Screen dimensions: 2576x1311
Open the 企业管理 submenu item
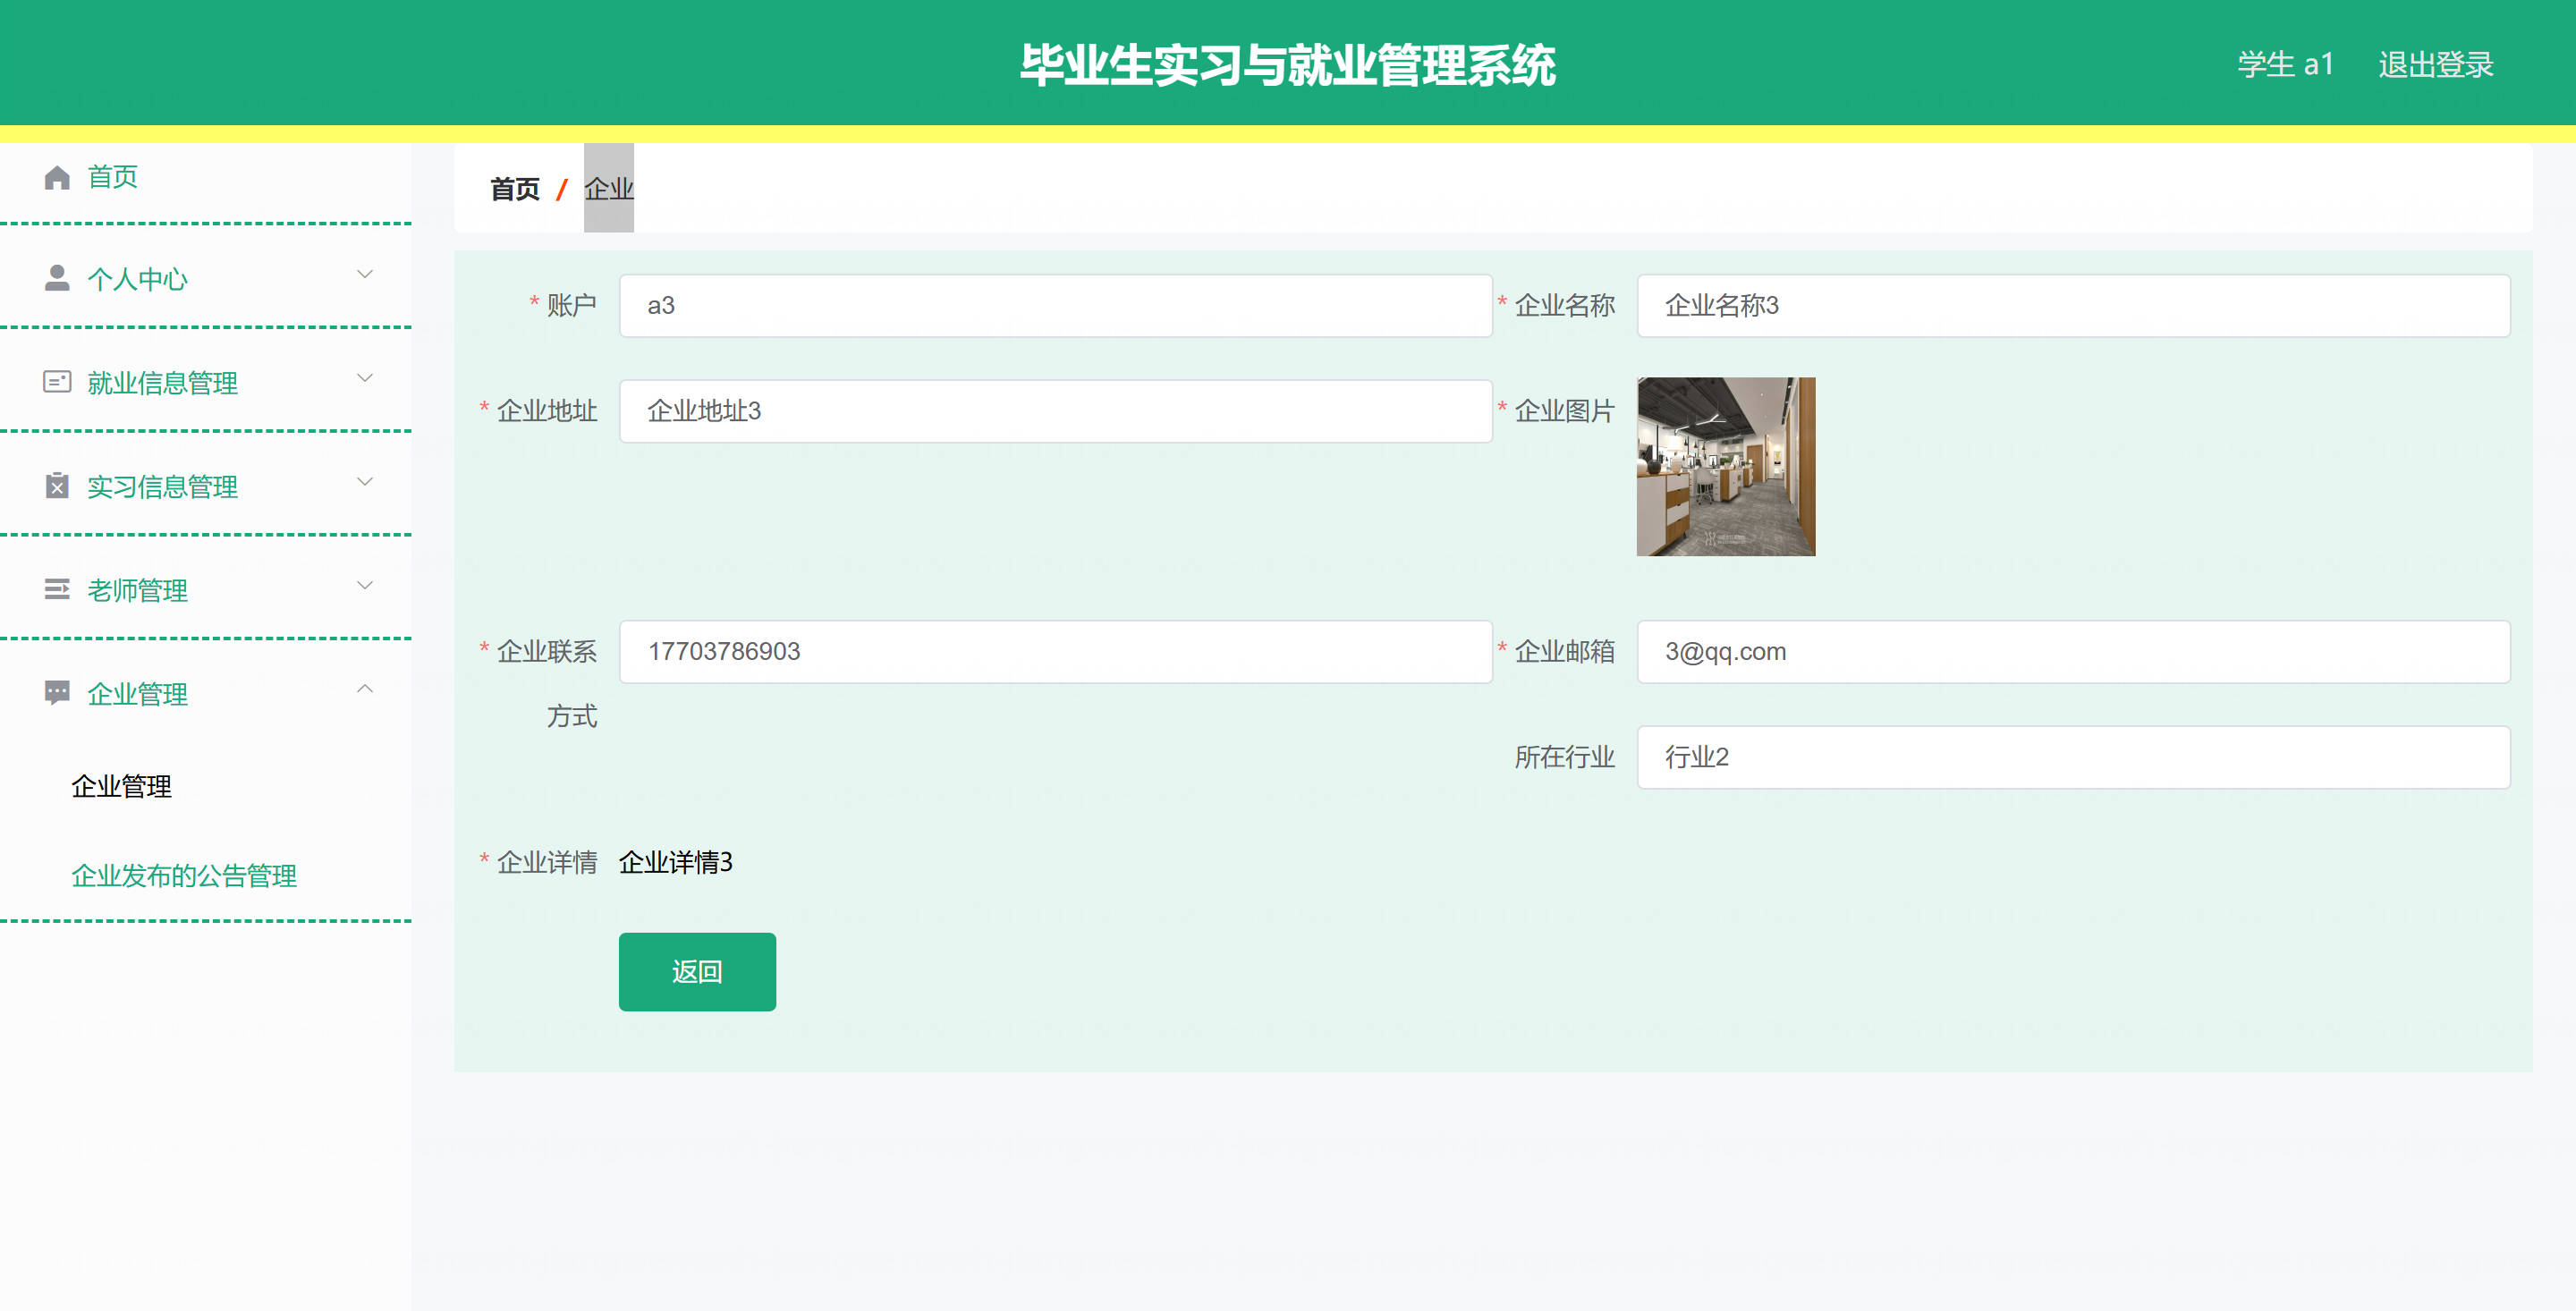point(121,786)
